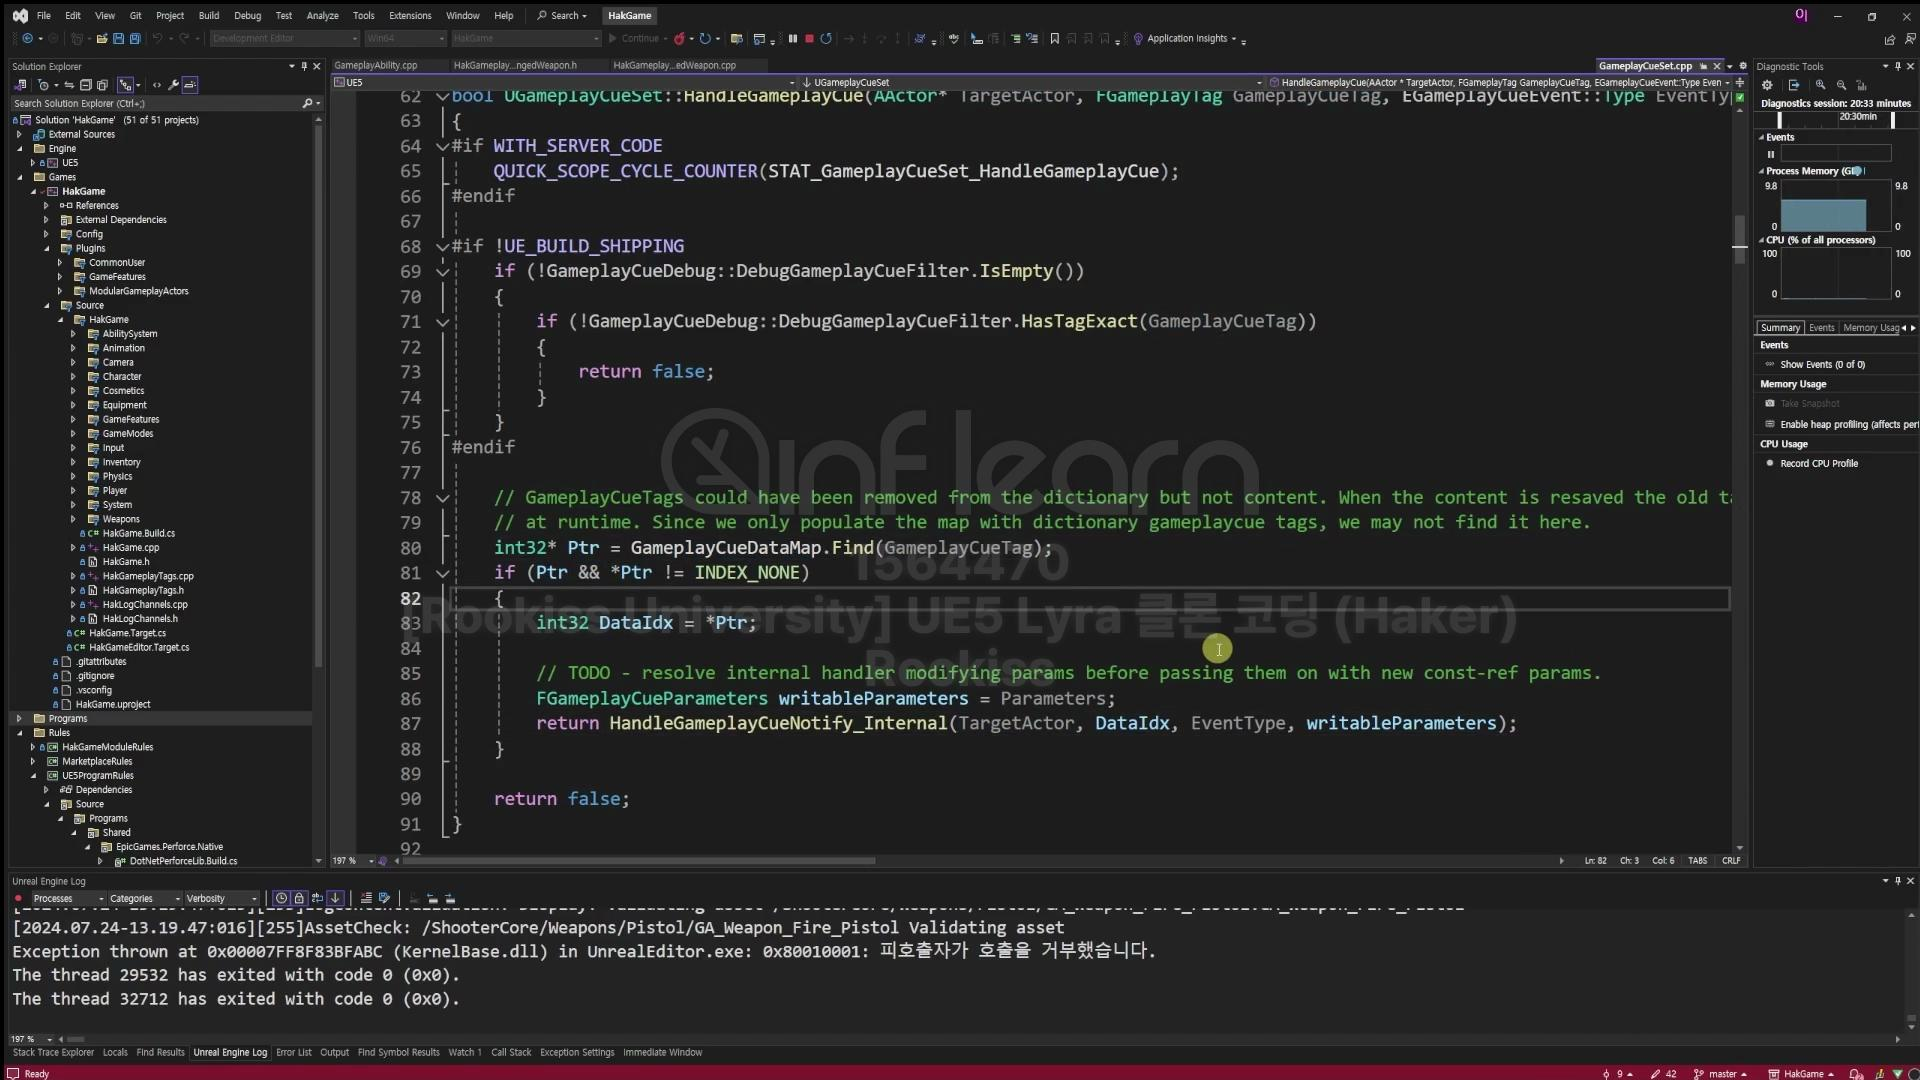The width and height of the screenshot is (1920, 1080).
Task: Open the Verbosity dropdown
Action: point(220,898)
